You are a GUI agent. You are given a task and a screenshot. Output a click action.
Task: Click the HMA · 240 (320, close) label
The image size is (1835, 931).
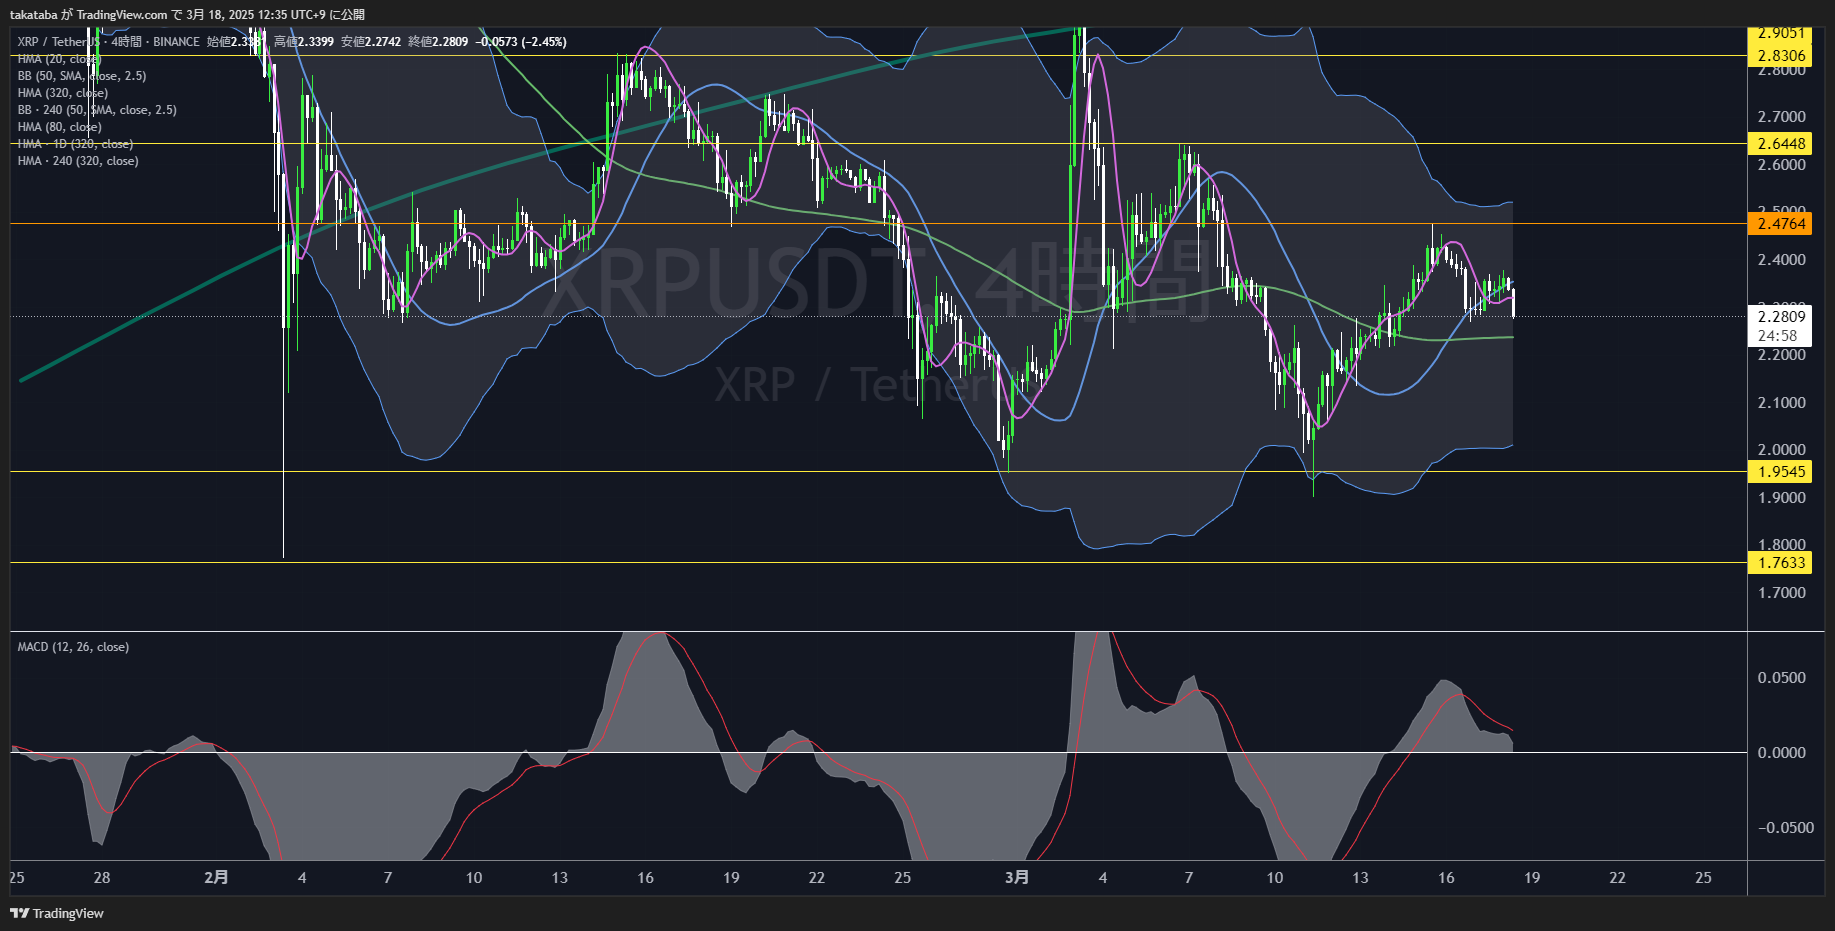click(x=78, y=161)
